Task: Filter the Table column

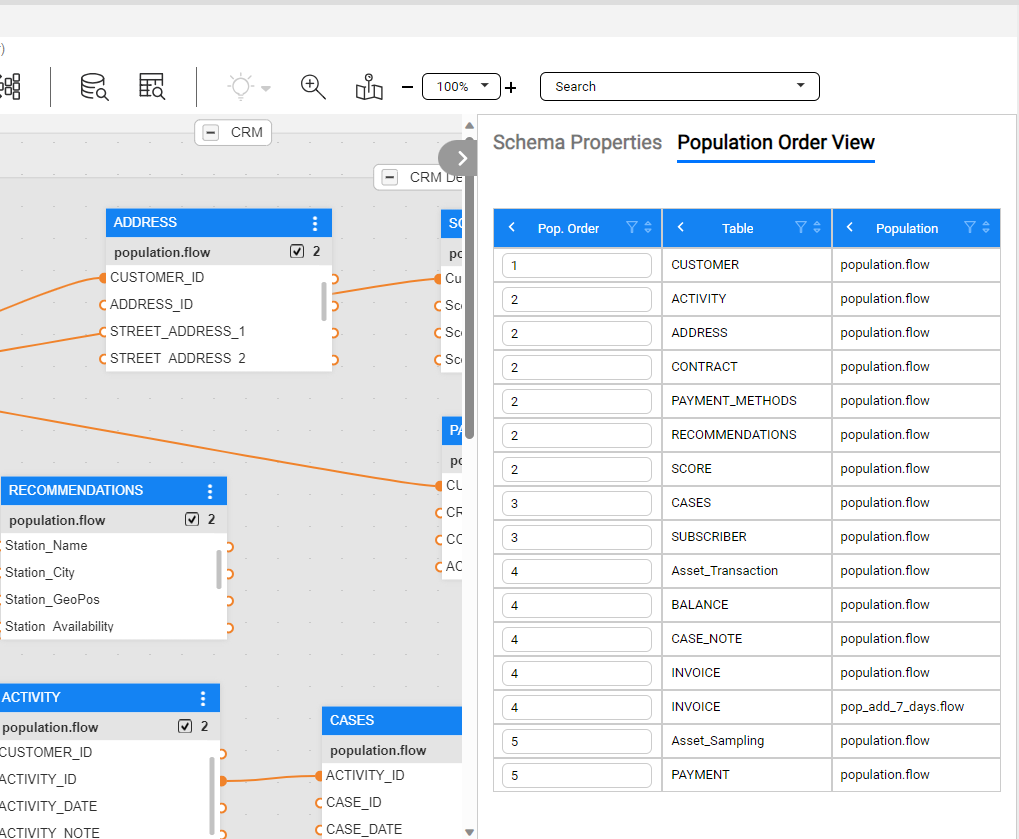Action: point(800,228)
